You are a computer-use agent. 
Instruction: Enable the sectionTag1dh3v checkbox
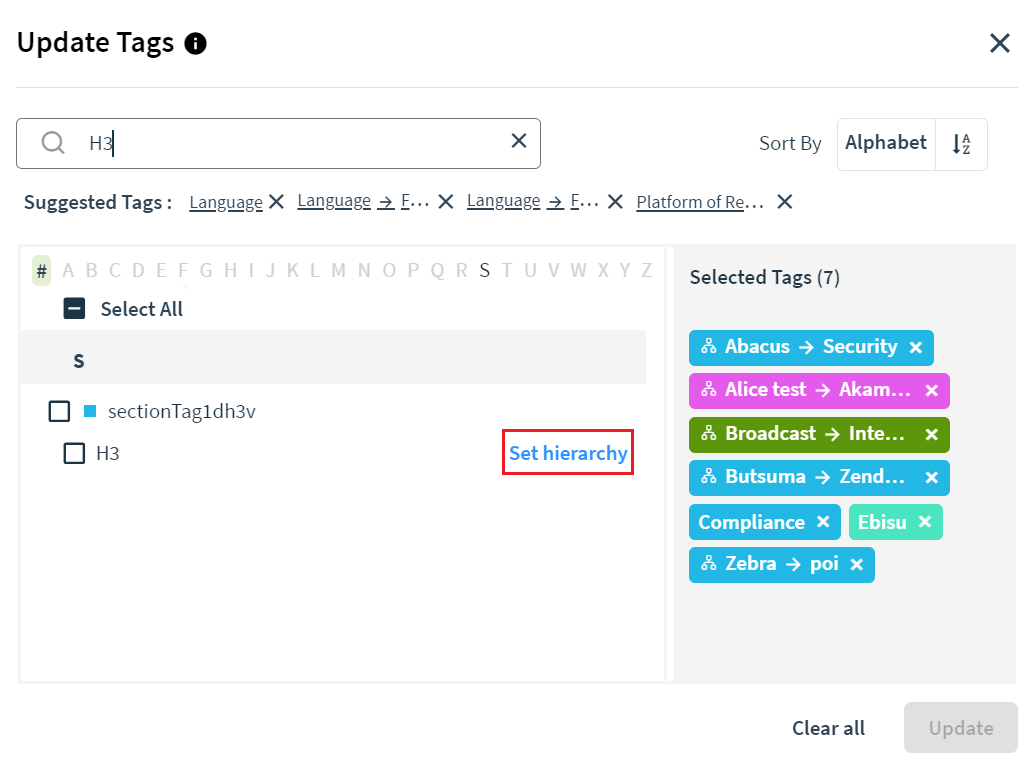[59, 410]
